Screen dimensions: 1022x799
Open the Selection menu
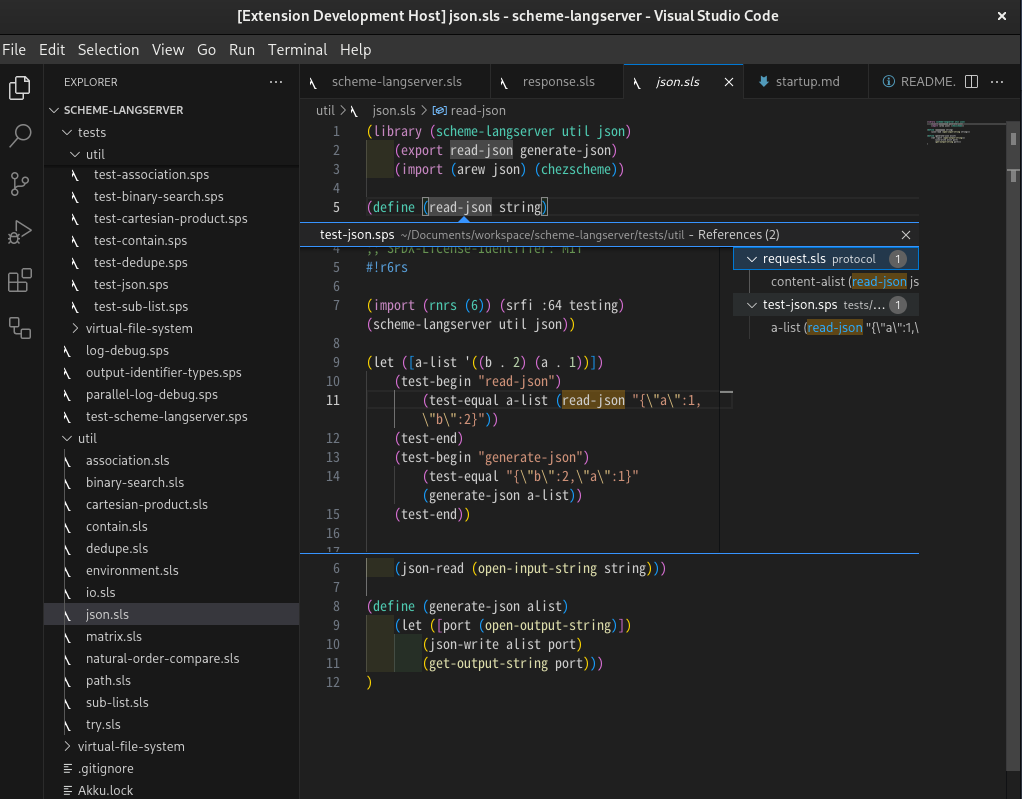108,50
